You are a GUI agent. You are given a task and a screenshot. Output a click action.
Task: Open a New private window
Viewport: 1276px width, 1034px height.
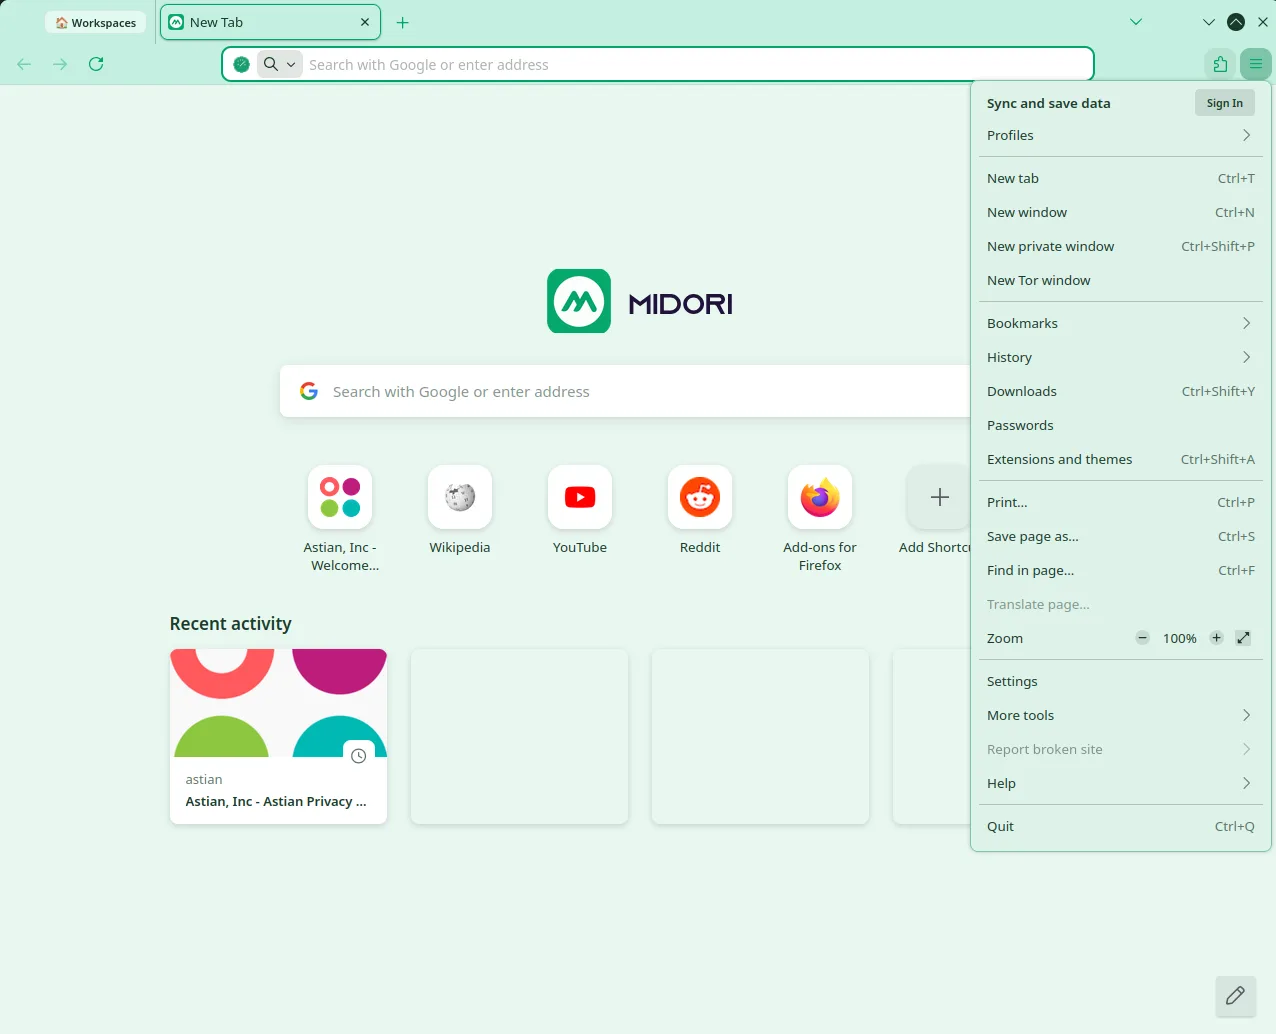click(1120, 246)
